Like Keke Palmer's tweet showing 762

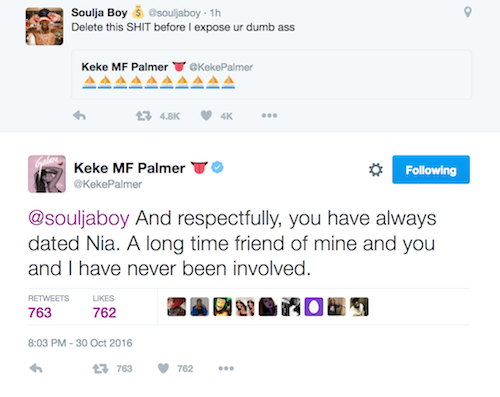pyautogui.click(x=163, y=368)
